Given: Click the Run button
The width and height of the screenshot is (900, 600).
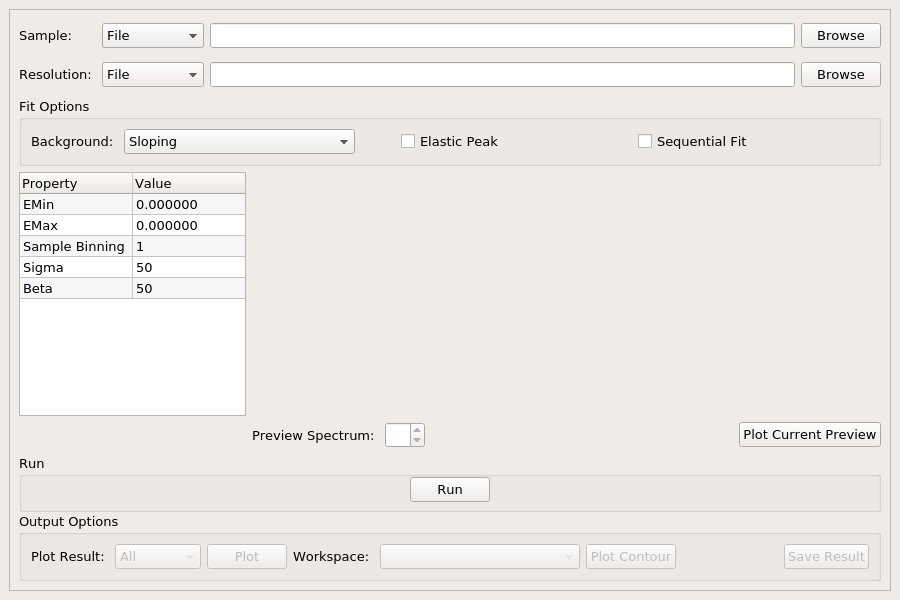Looking at the screenshot, I should [x=450, y=490].
